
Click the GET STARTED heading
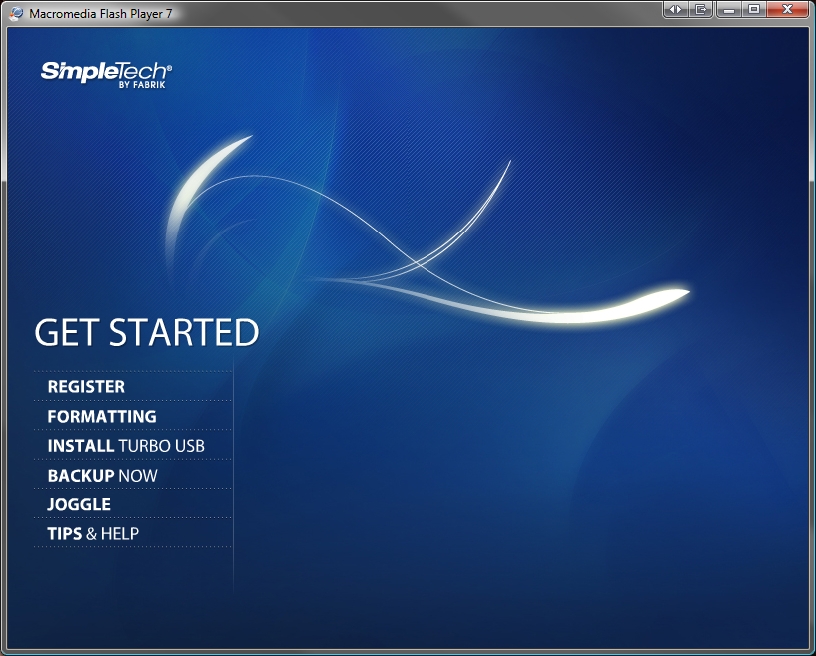[147, 332]
